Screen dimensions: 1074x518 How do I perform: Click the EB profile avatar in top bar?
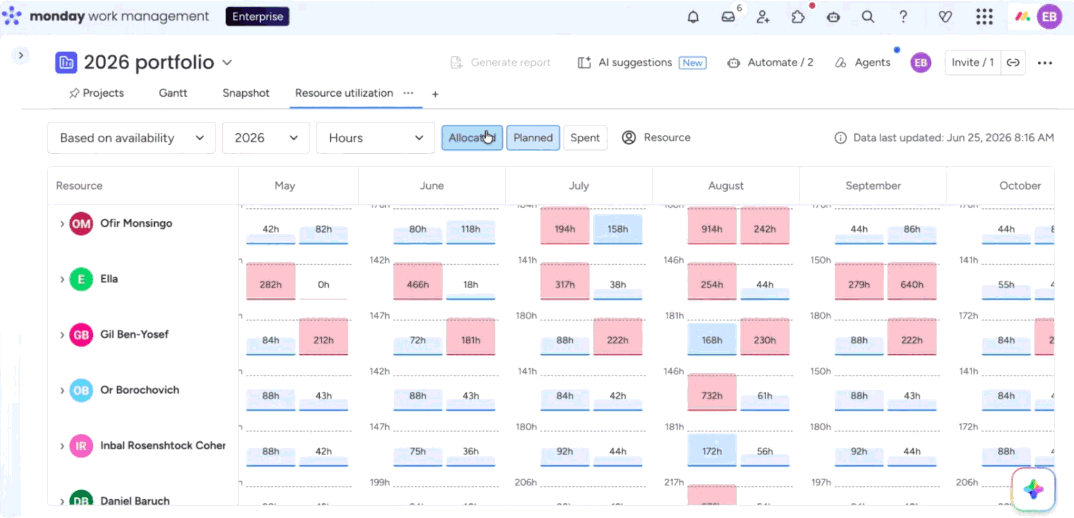[x=1049, y=17]
